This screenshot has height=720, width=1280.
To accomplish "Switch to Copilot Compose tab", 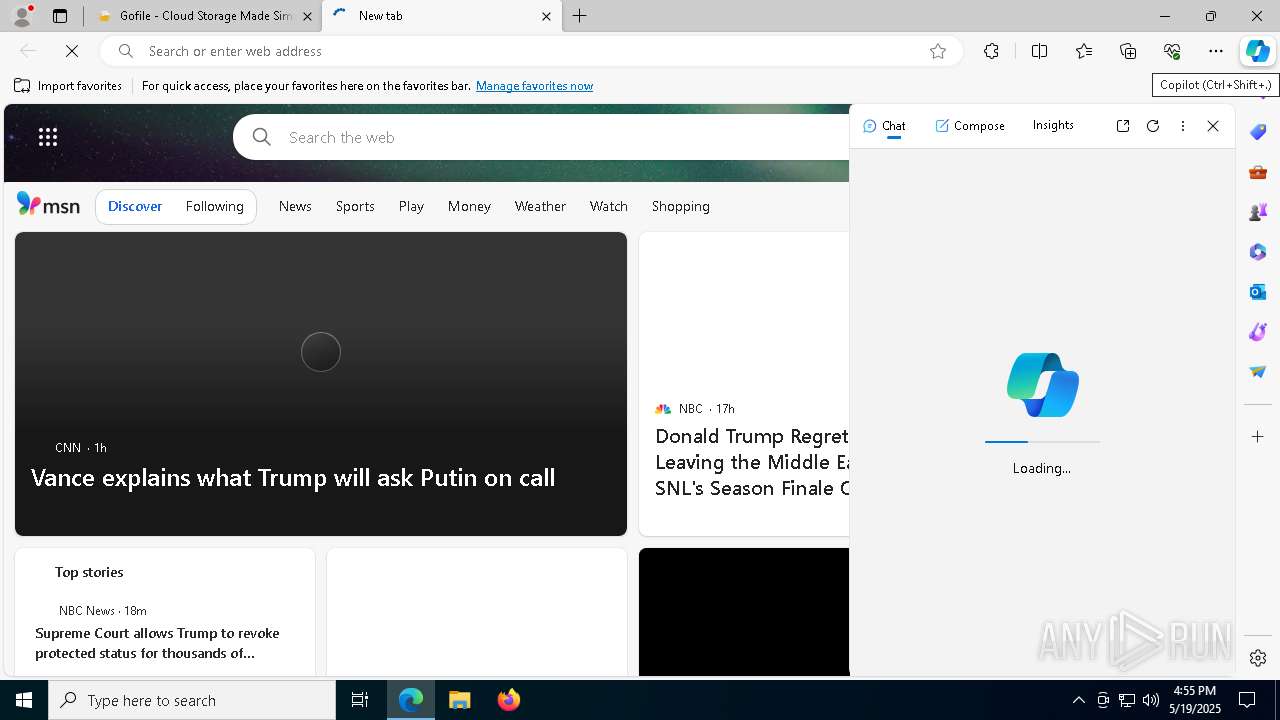I will click(970, 126).
